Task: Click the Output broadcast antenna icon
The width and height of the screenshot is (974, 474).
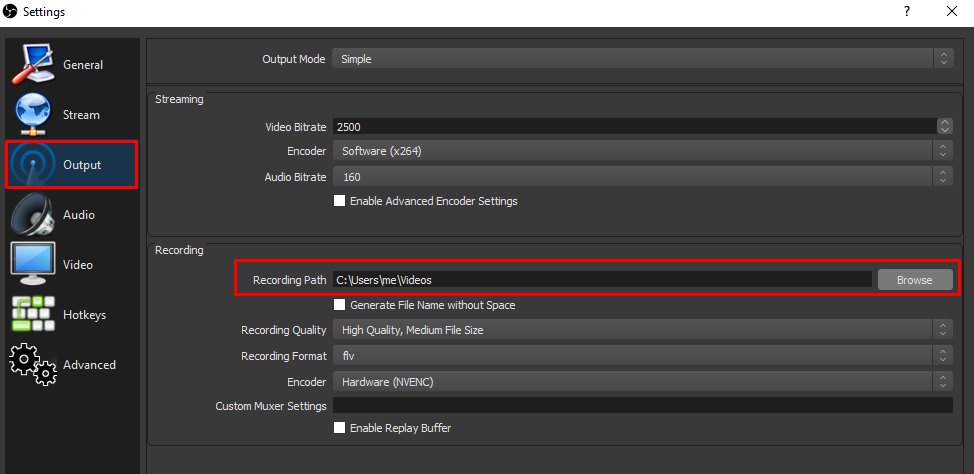Action: (x=33, y=165)
